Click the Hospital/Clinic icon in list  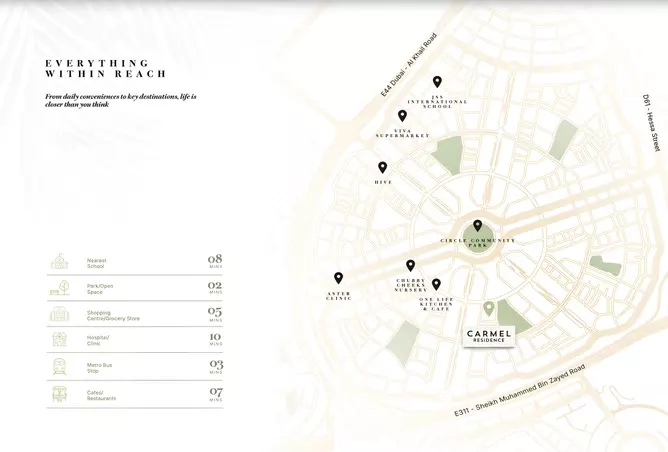(60, 340)
